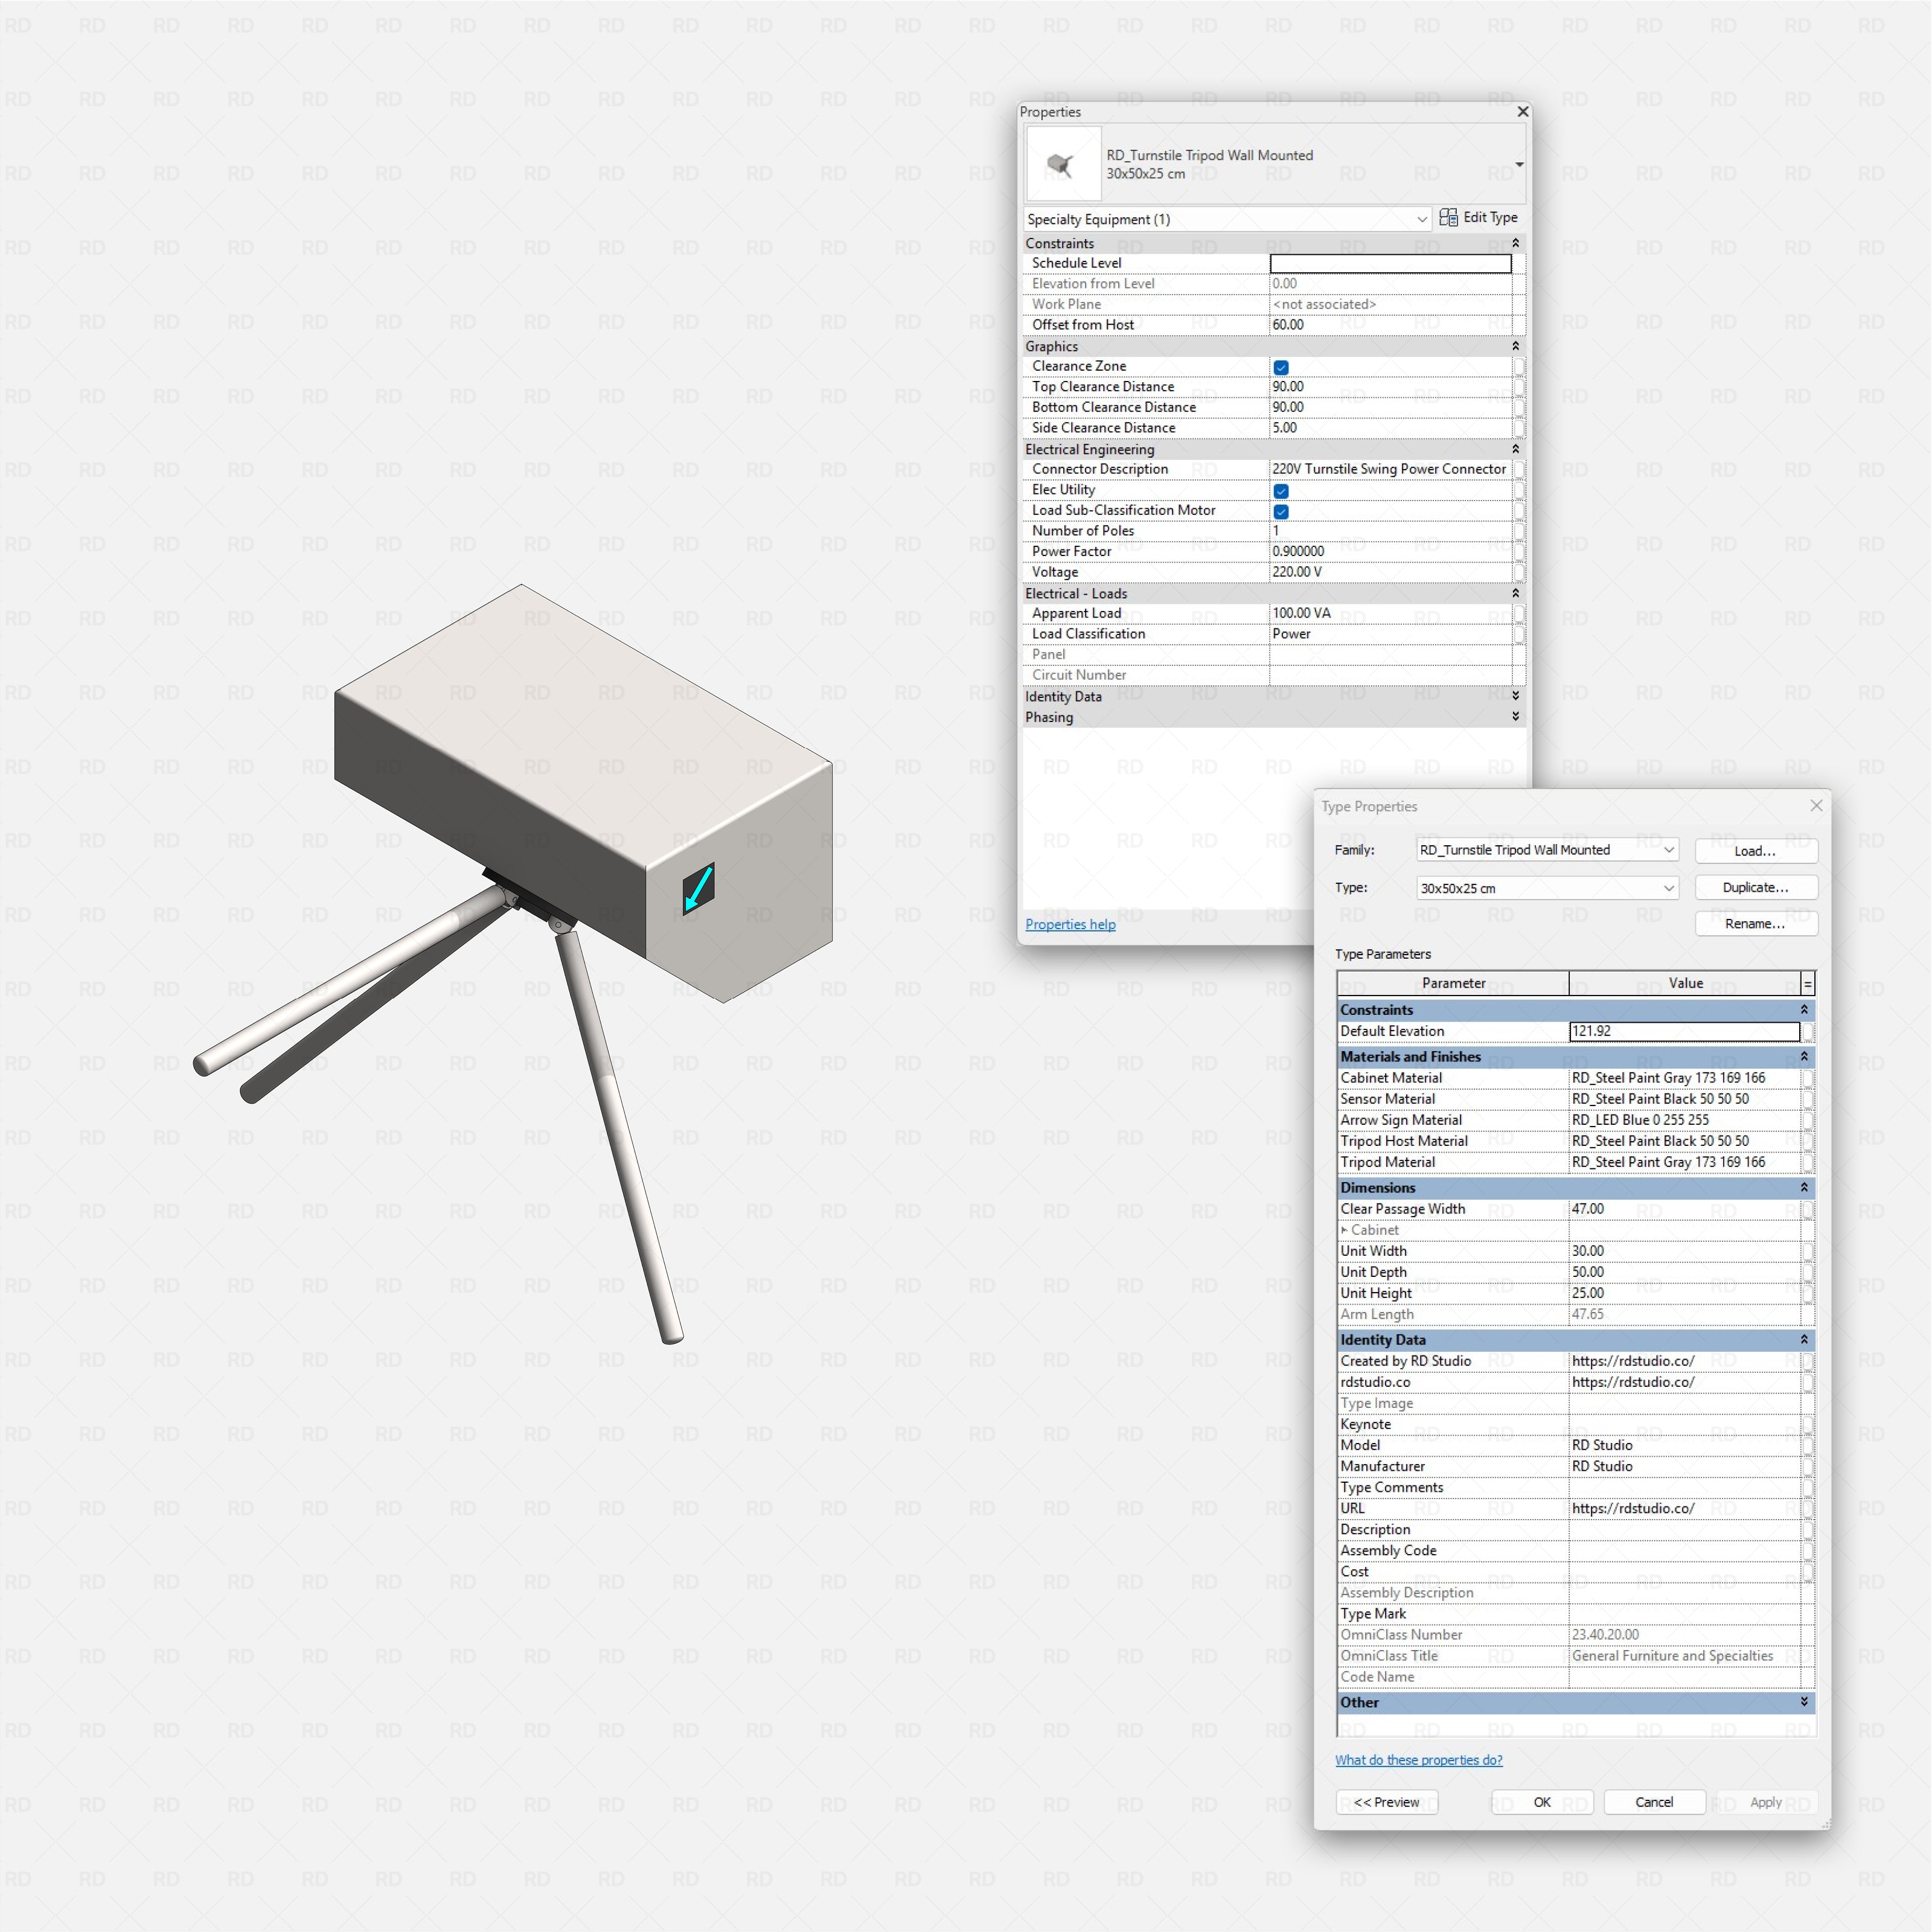Open the type selector dropdown arrow in Properties
This screenshot has height=1932, width=1932.
1519,164
